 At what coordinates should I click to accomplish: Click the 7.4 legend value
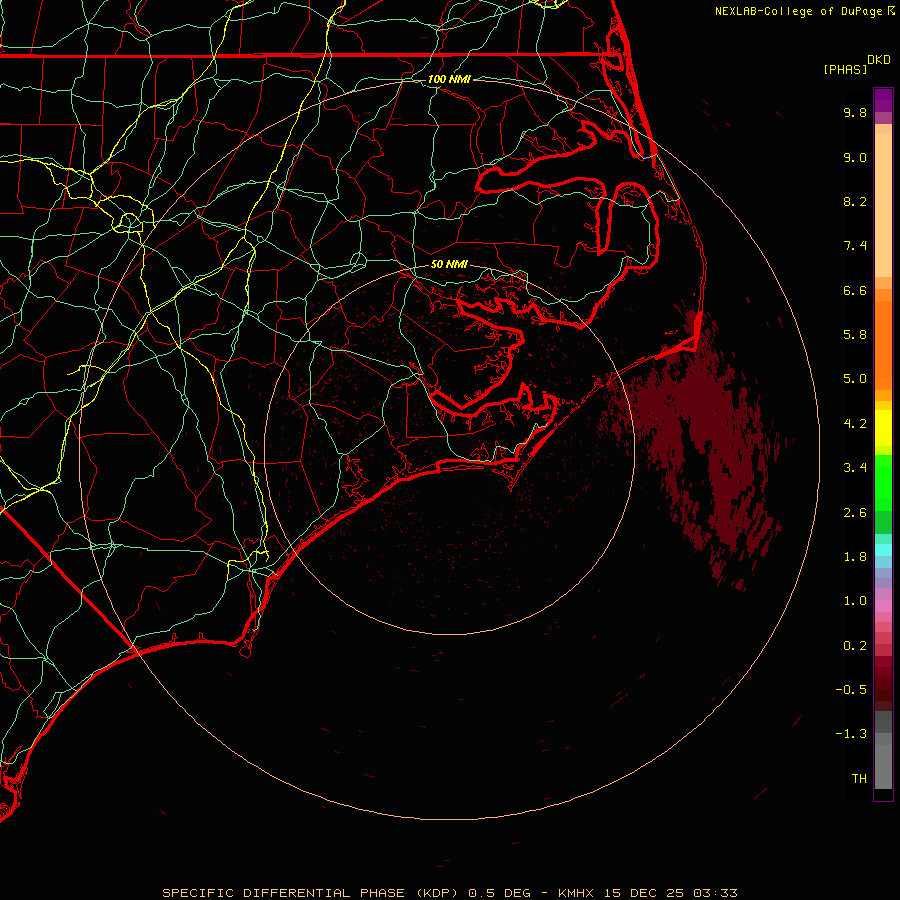click(855, 246)
